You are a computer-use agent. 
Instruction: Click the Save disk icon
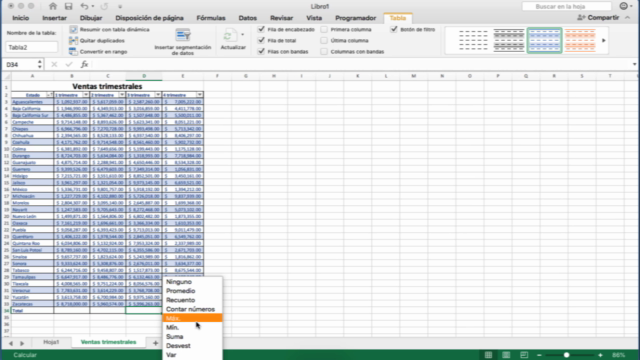pos(68,6)
